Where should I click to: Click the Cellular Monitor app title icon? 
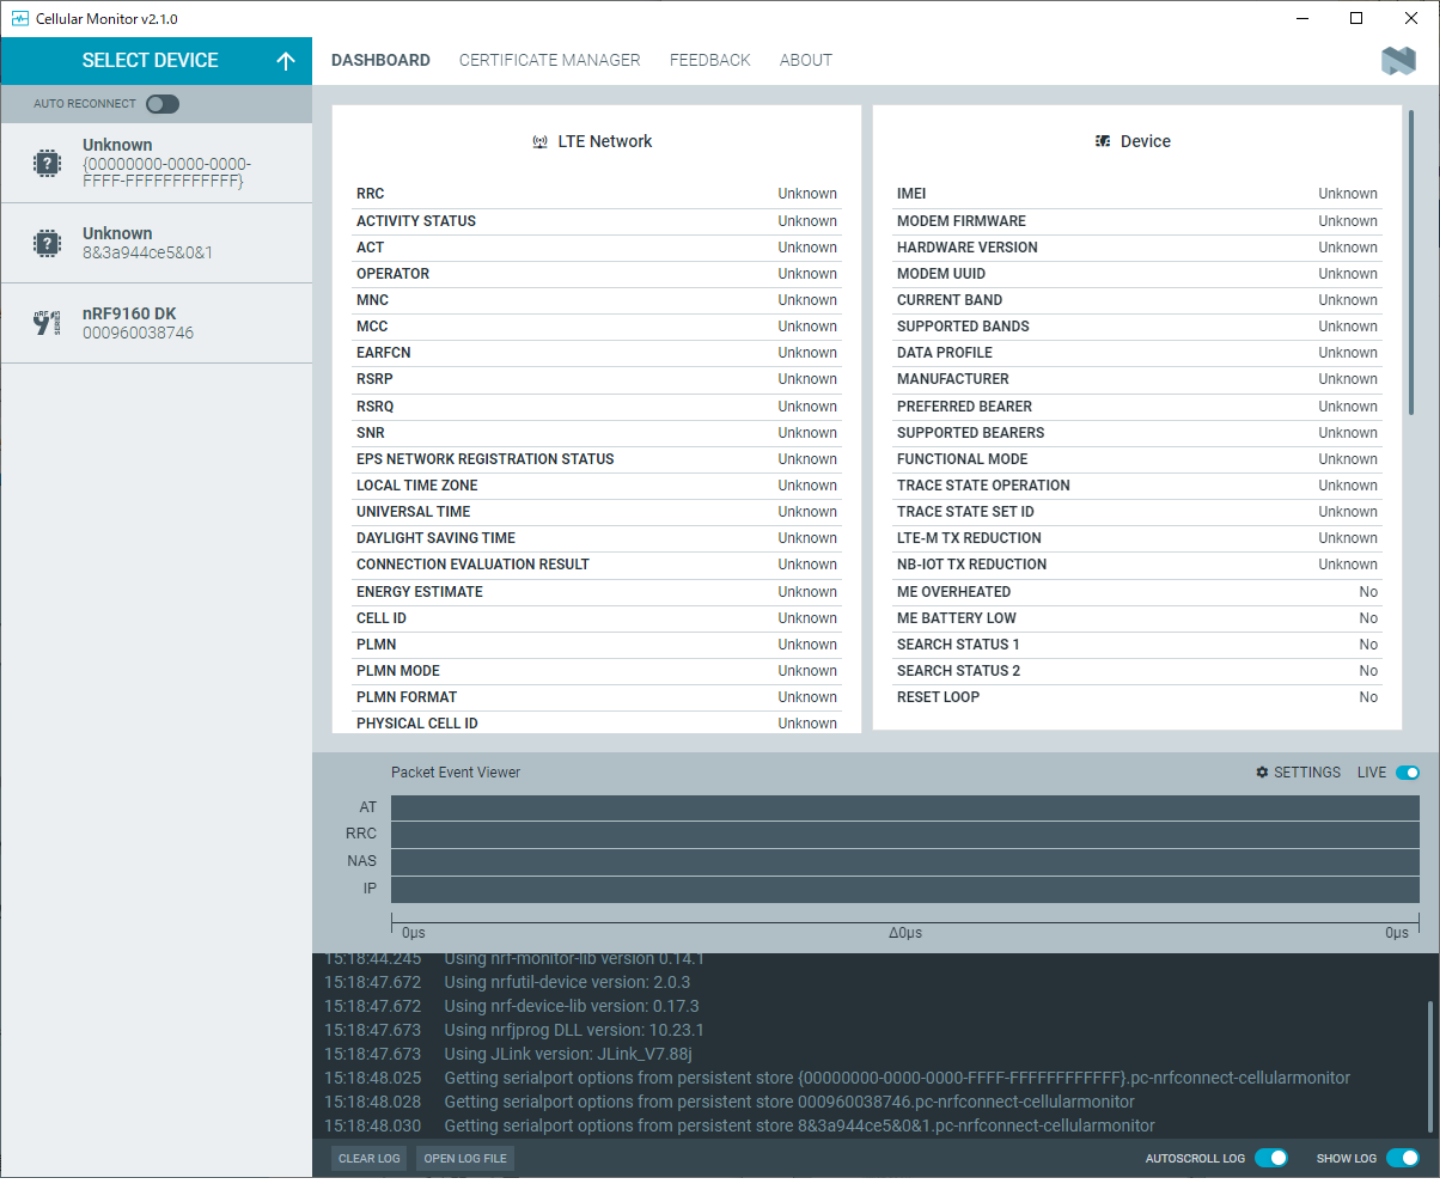[x=19, y=19]
